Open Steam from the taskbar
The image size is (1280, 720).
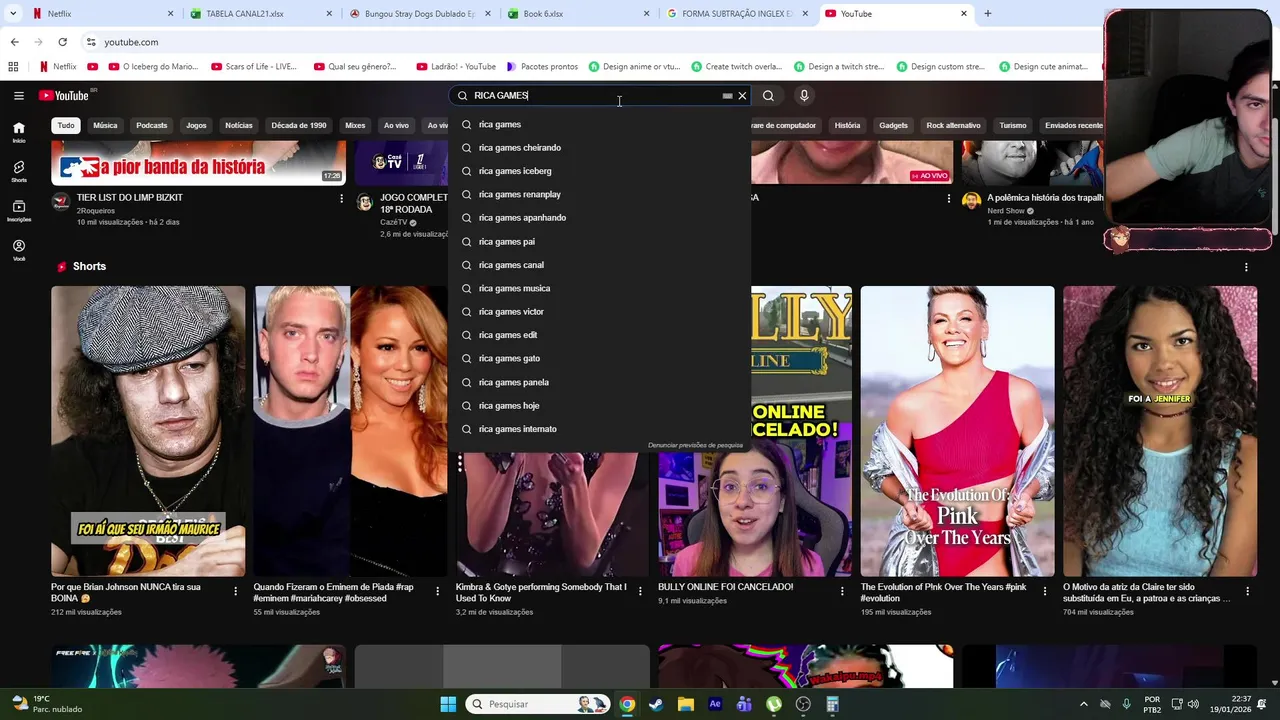pyautogui.click(x=656, y=704)
